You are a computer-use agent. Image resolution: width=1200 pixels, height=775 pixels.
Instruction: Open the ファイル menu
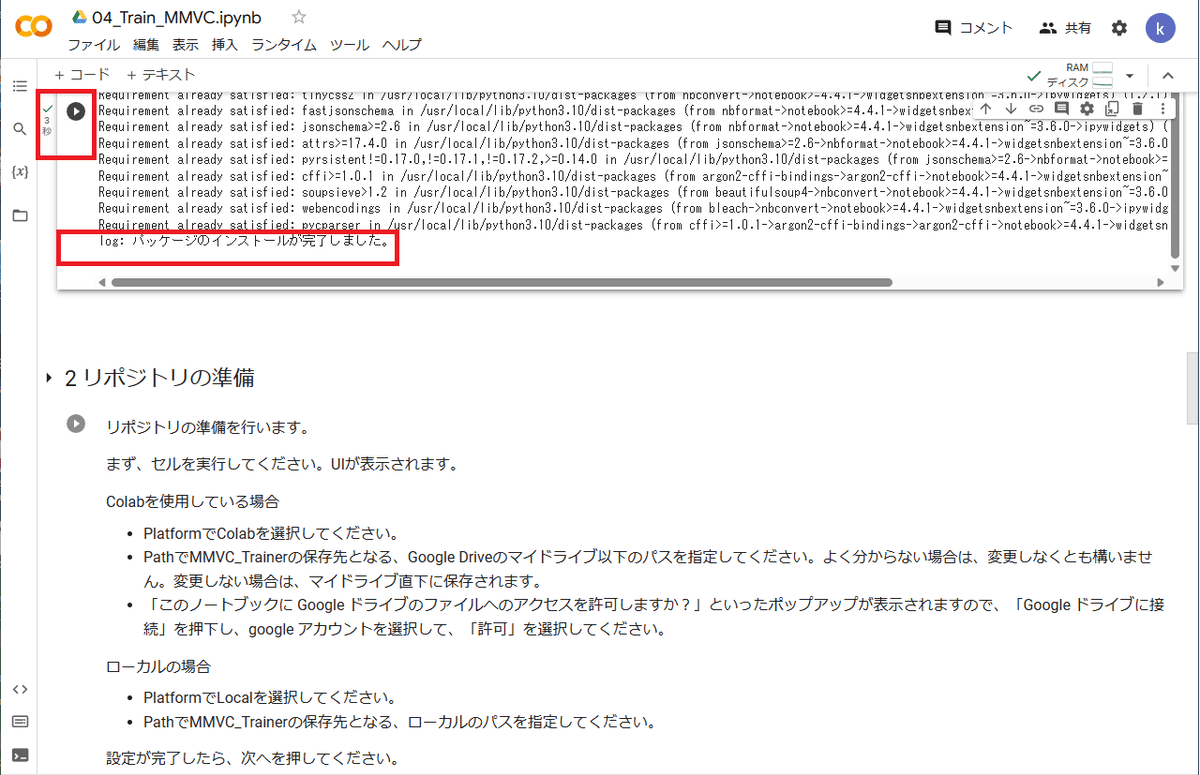point(94,45)
